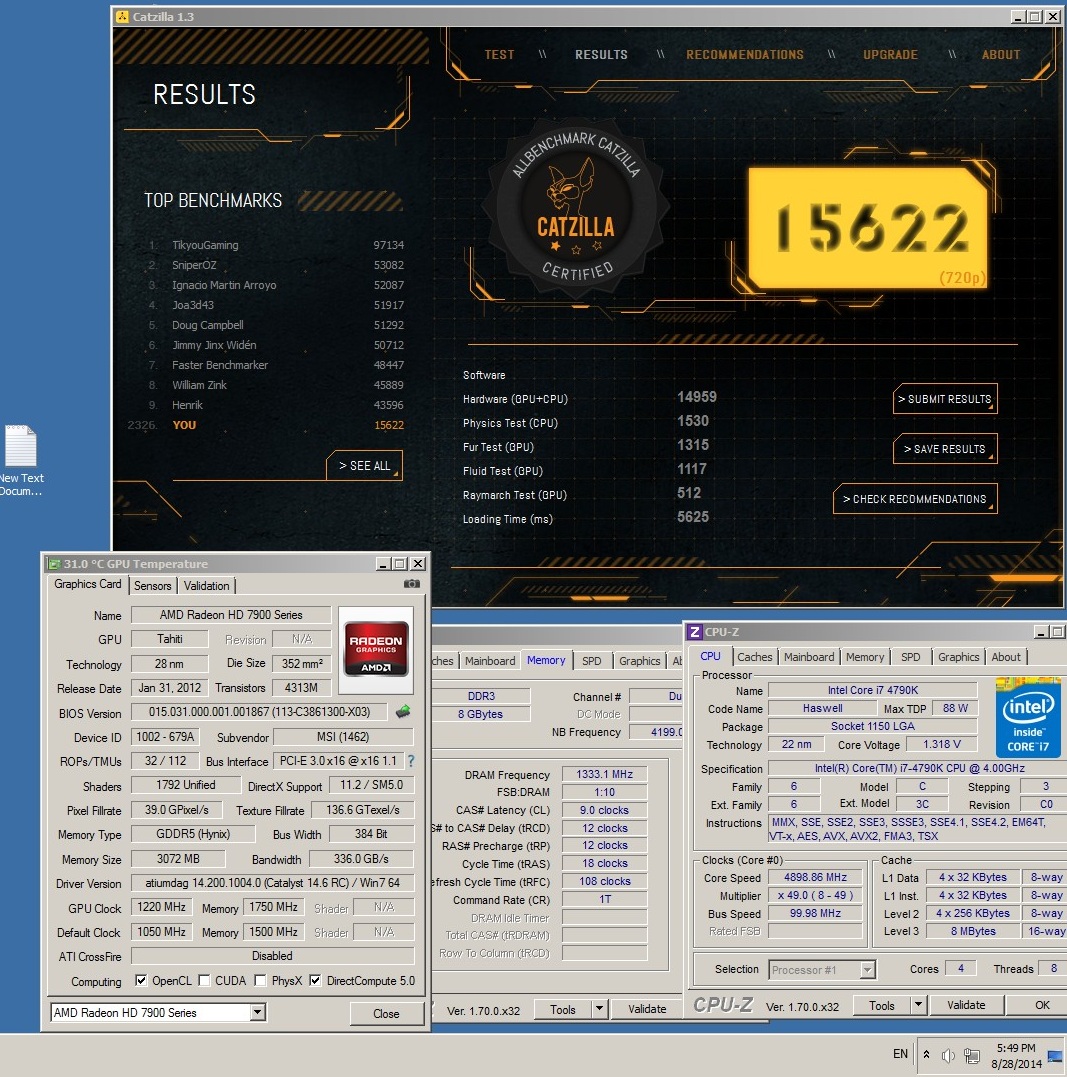Show hidden tray icons arrow
Screen dimensions: 1067x1077
pyautogui.click(x=926, y=1055)
